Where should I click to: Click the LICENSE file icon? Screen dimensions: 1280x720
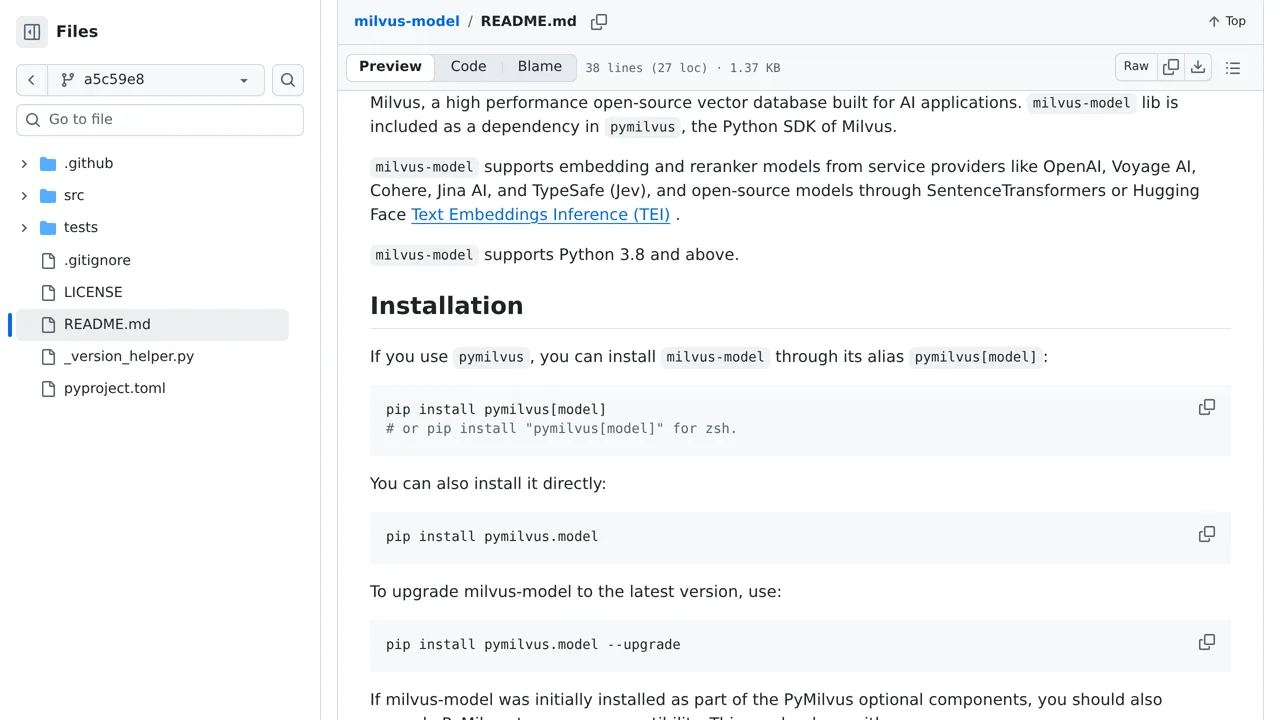pyautogui.click(x=48, y=292)
